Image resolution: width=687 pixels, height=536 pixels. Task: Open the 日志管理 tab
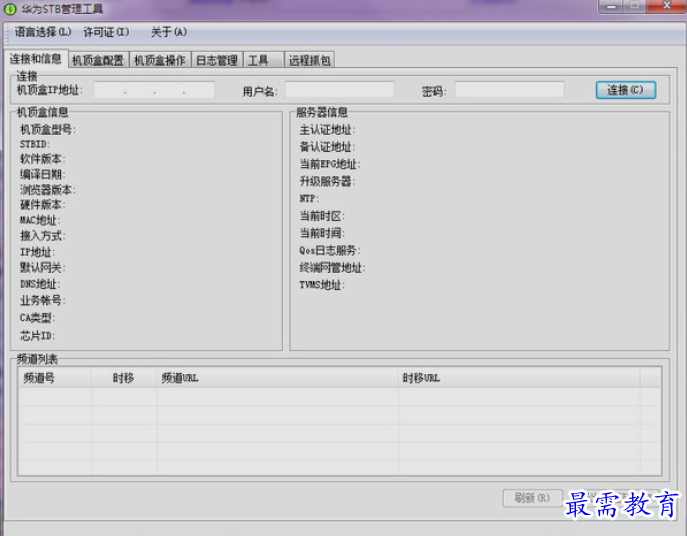[217, 60]
